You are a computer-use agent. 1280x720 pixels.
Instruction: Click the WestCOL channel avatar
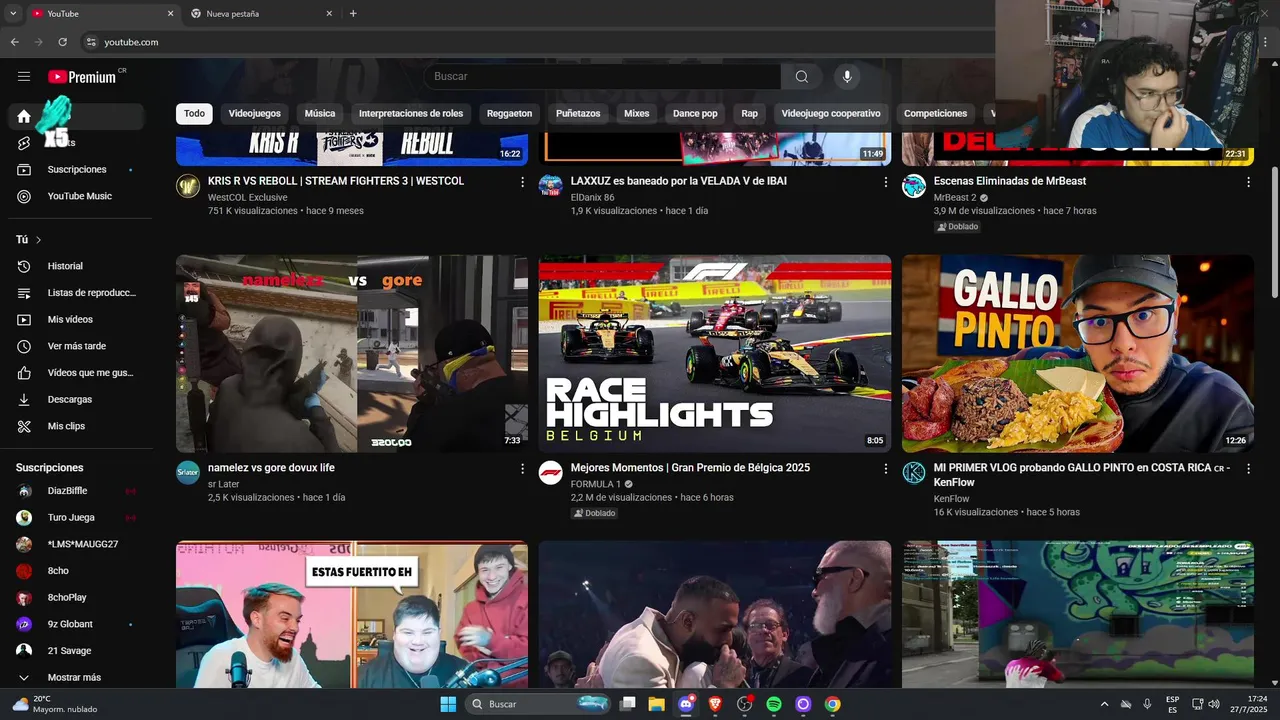click(188, 186)
